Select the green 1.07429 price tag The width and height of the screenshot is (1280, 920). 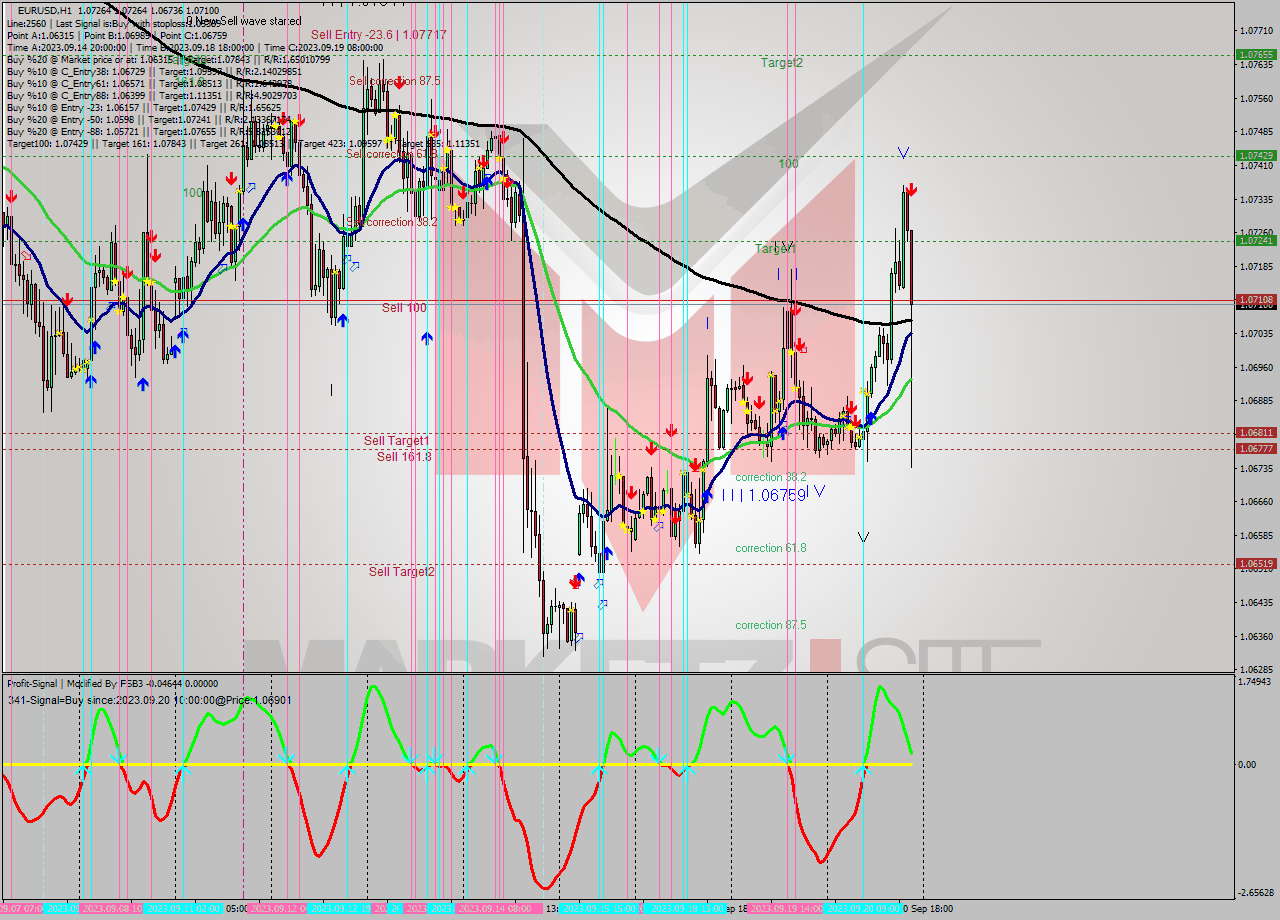(x=1256, y=155)
